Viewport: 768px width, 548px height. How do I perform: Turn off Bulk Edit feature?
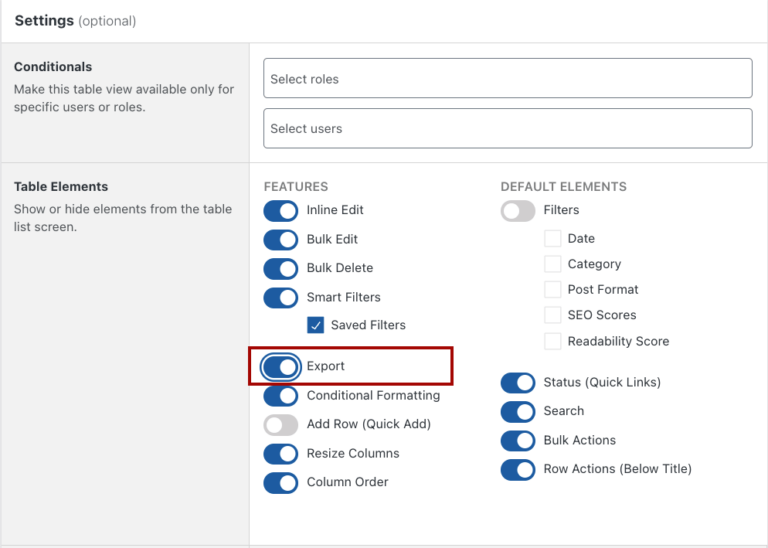click(281, 240)
